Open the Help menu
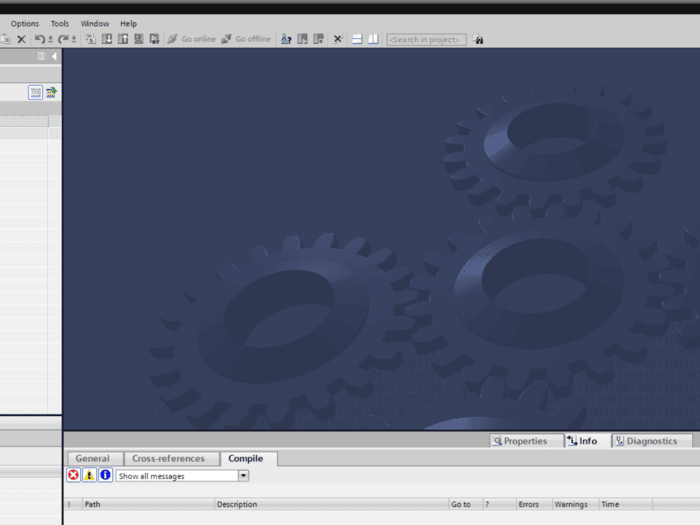The height and width of the screenshot is (525, 700). tap(128, 23)
